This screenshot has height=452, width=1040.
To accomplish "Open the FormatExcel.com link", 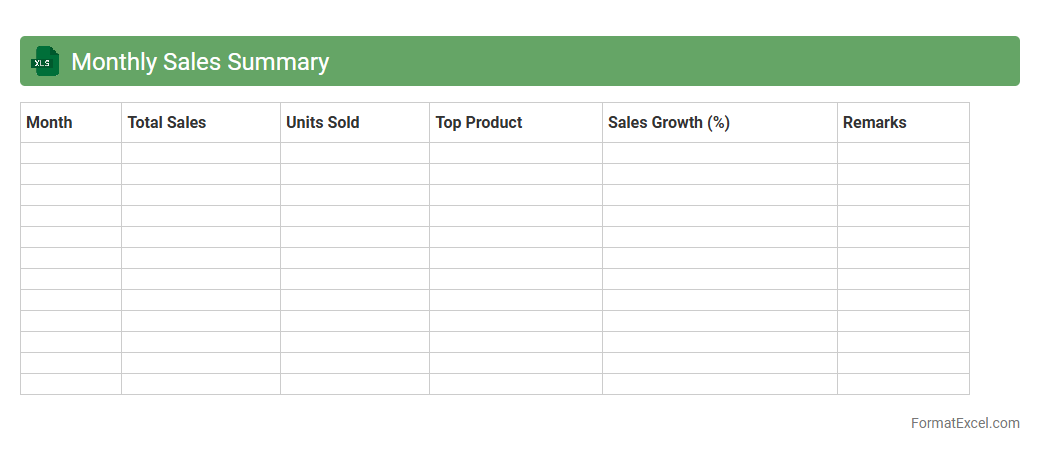I will click(x=965, y=423).
